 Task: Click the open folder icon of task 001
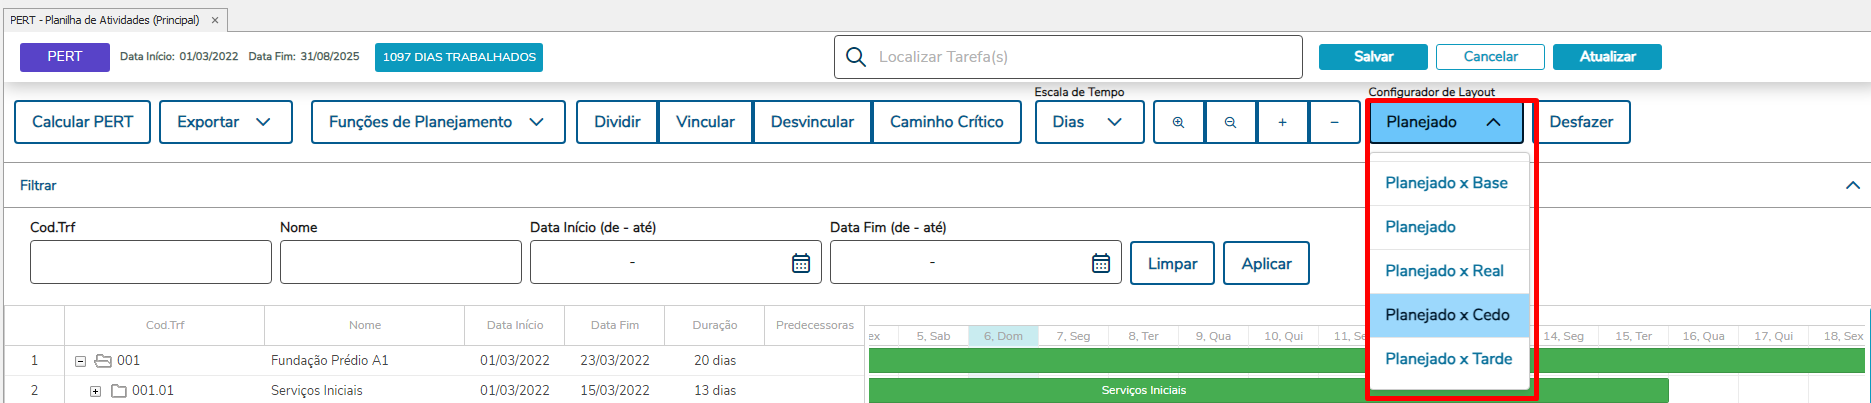click(x=103, y=360)
